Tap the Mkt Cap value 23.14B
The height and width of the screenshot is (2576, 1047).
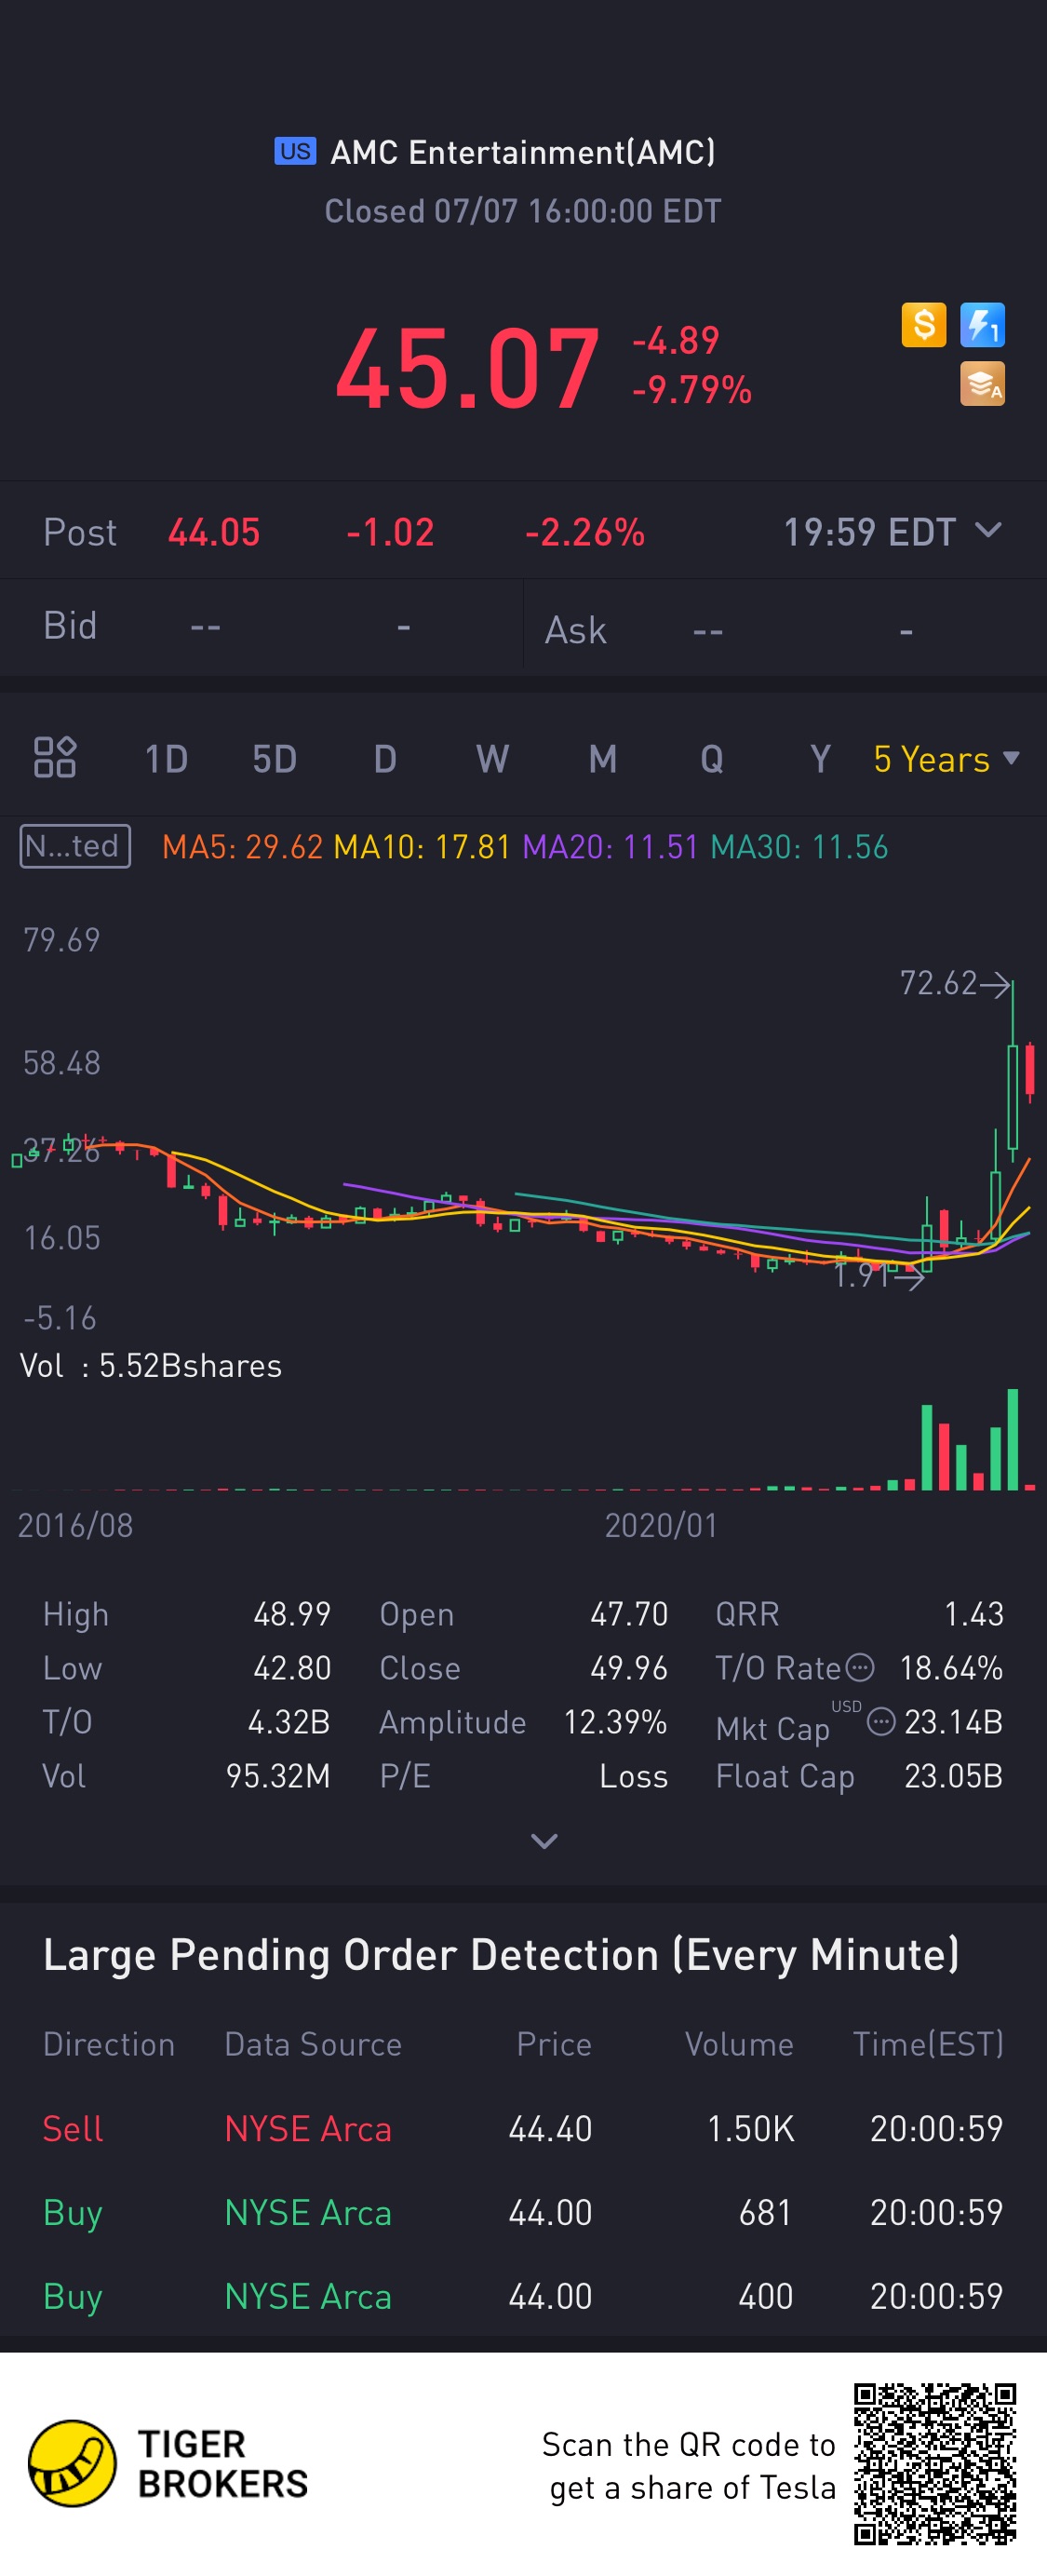[x=953, y=1721]
